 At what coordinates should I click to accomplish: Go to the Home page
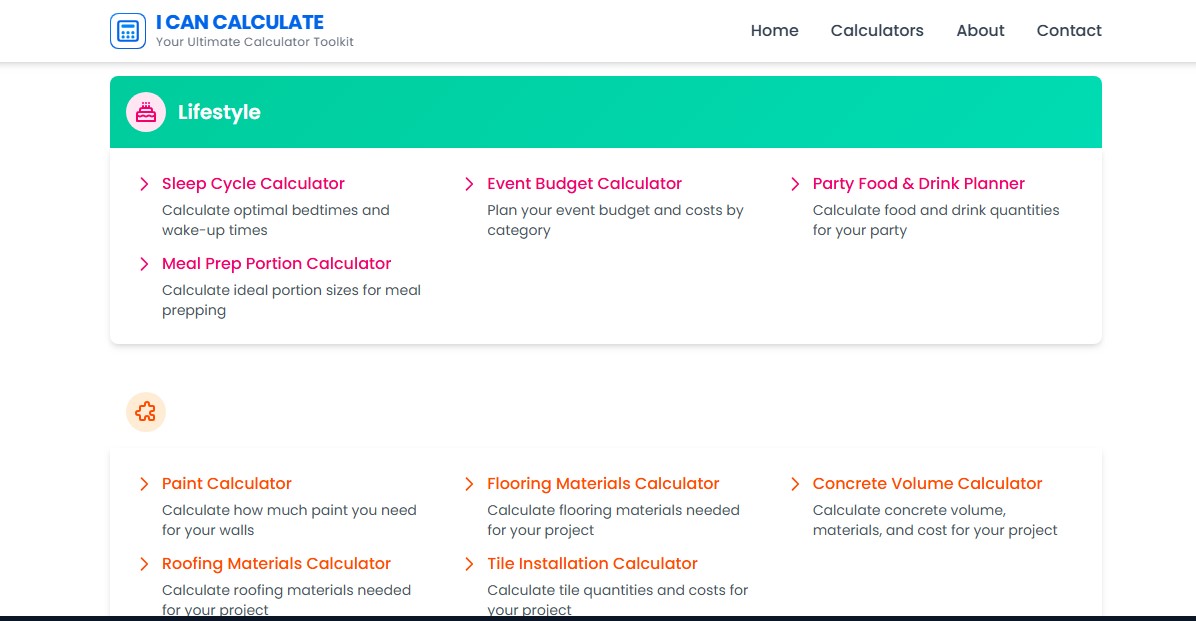click(774, 30)
